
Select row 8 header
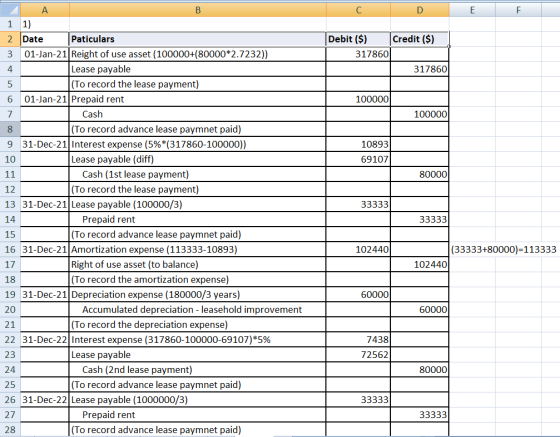pos(10,129)
